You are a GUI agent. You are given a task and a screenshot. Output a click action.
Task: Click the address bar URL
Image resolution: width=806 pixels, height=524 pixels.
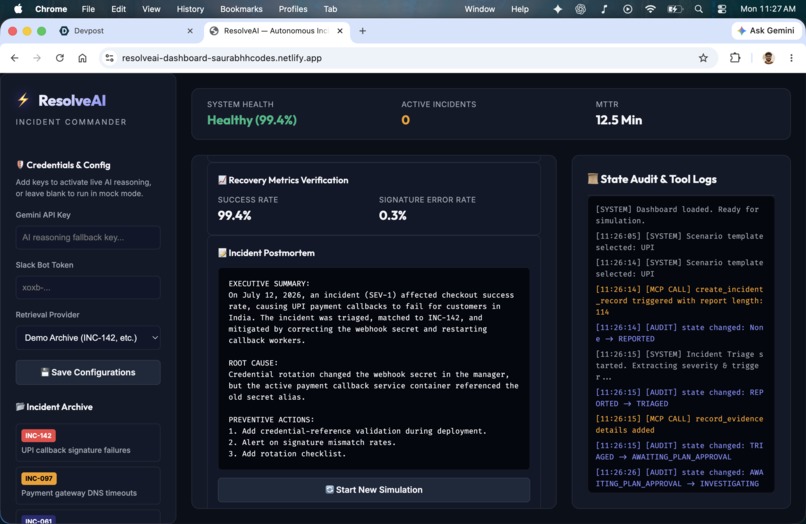[x=222, y=58]
